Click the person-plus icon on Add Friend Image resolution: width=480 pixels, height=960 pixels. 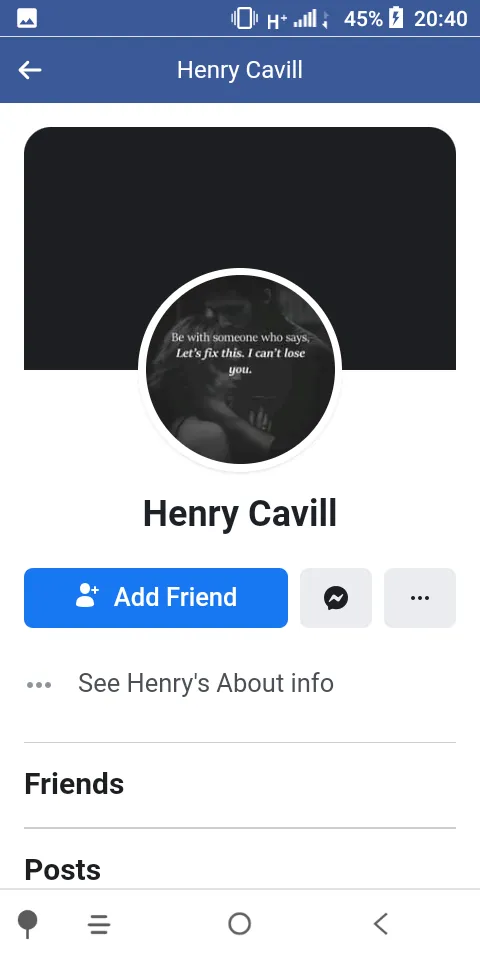[87, 595]
